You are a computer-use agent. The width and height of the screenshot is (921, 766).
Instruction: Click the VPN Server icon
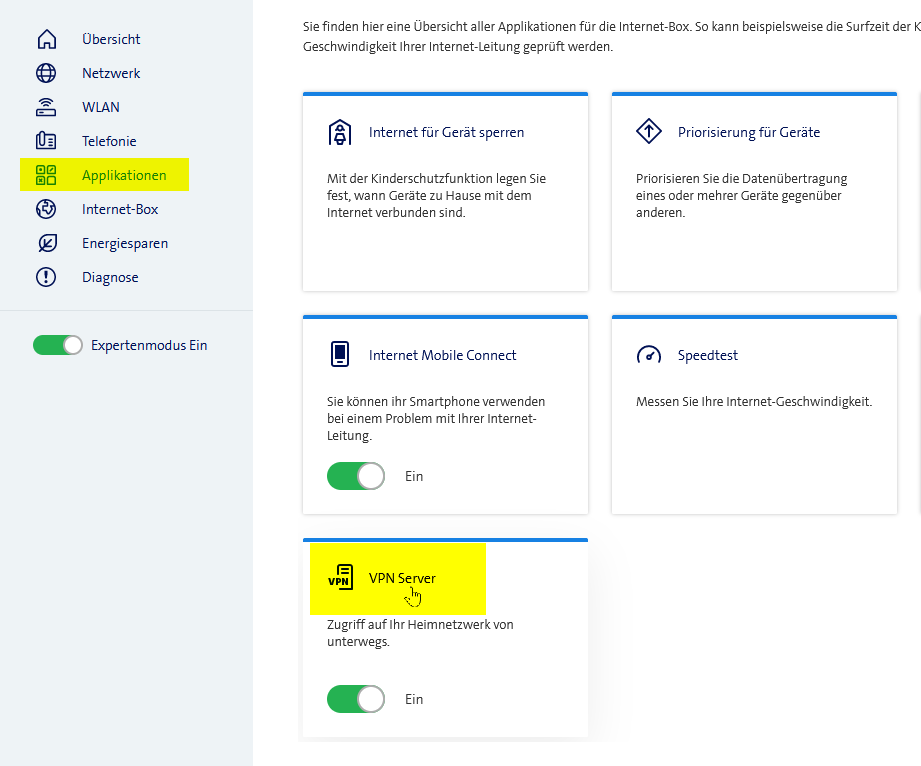[x=340, y=578]
